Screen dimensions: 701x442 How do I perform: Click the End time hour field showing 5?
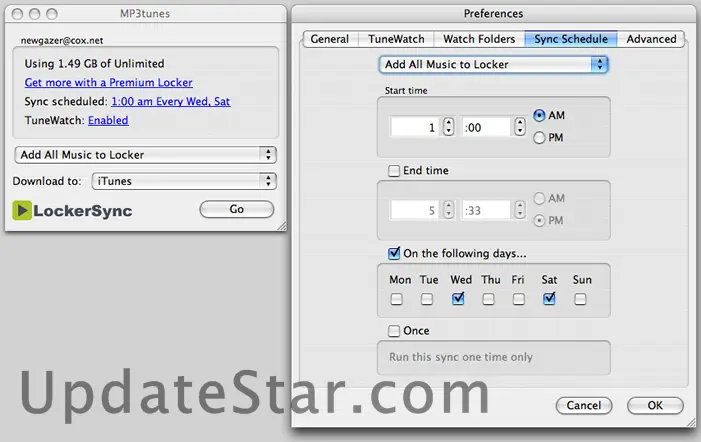[x=415, y=210]
